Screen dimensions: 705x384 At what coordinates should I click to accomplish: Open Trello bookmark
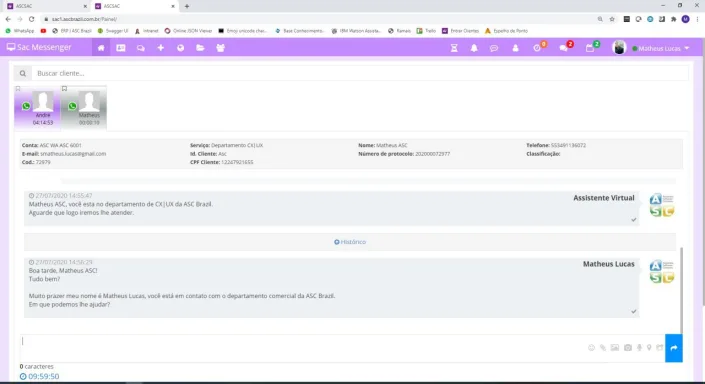click(426, 31)
